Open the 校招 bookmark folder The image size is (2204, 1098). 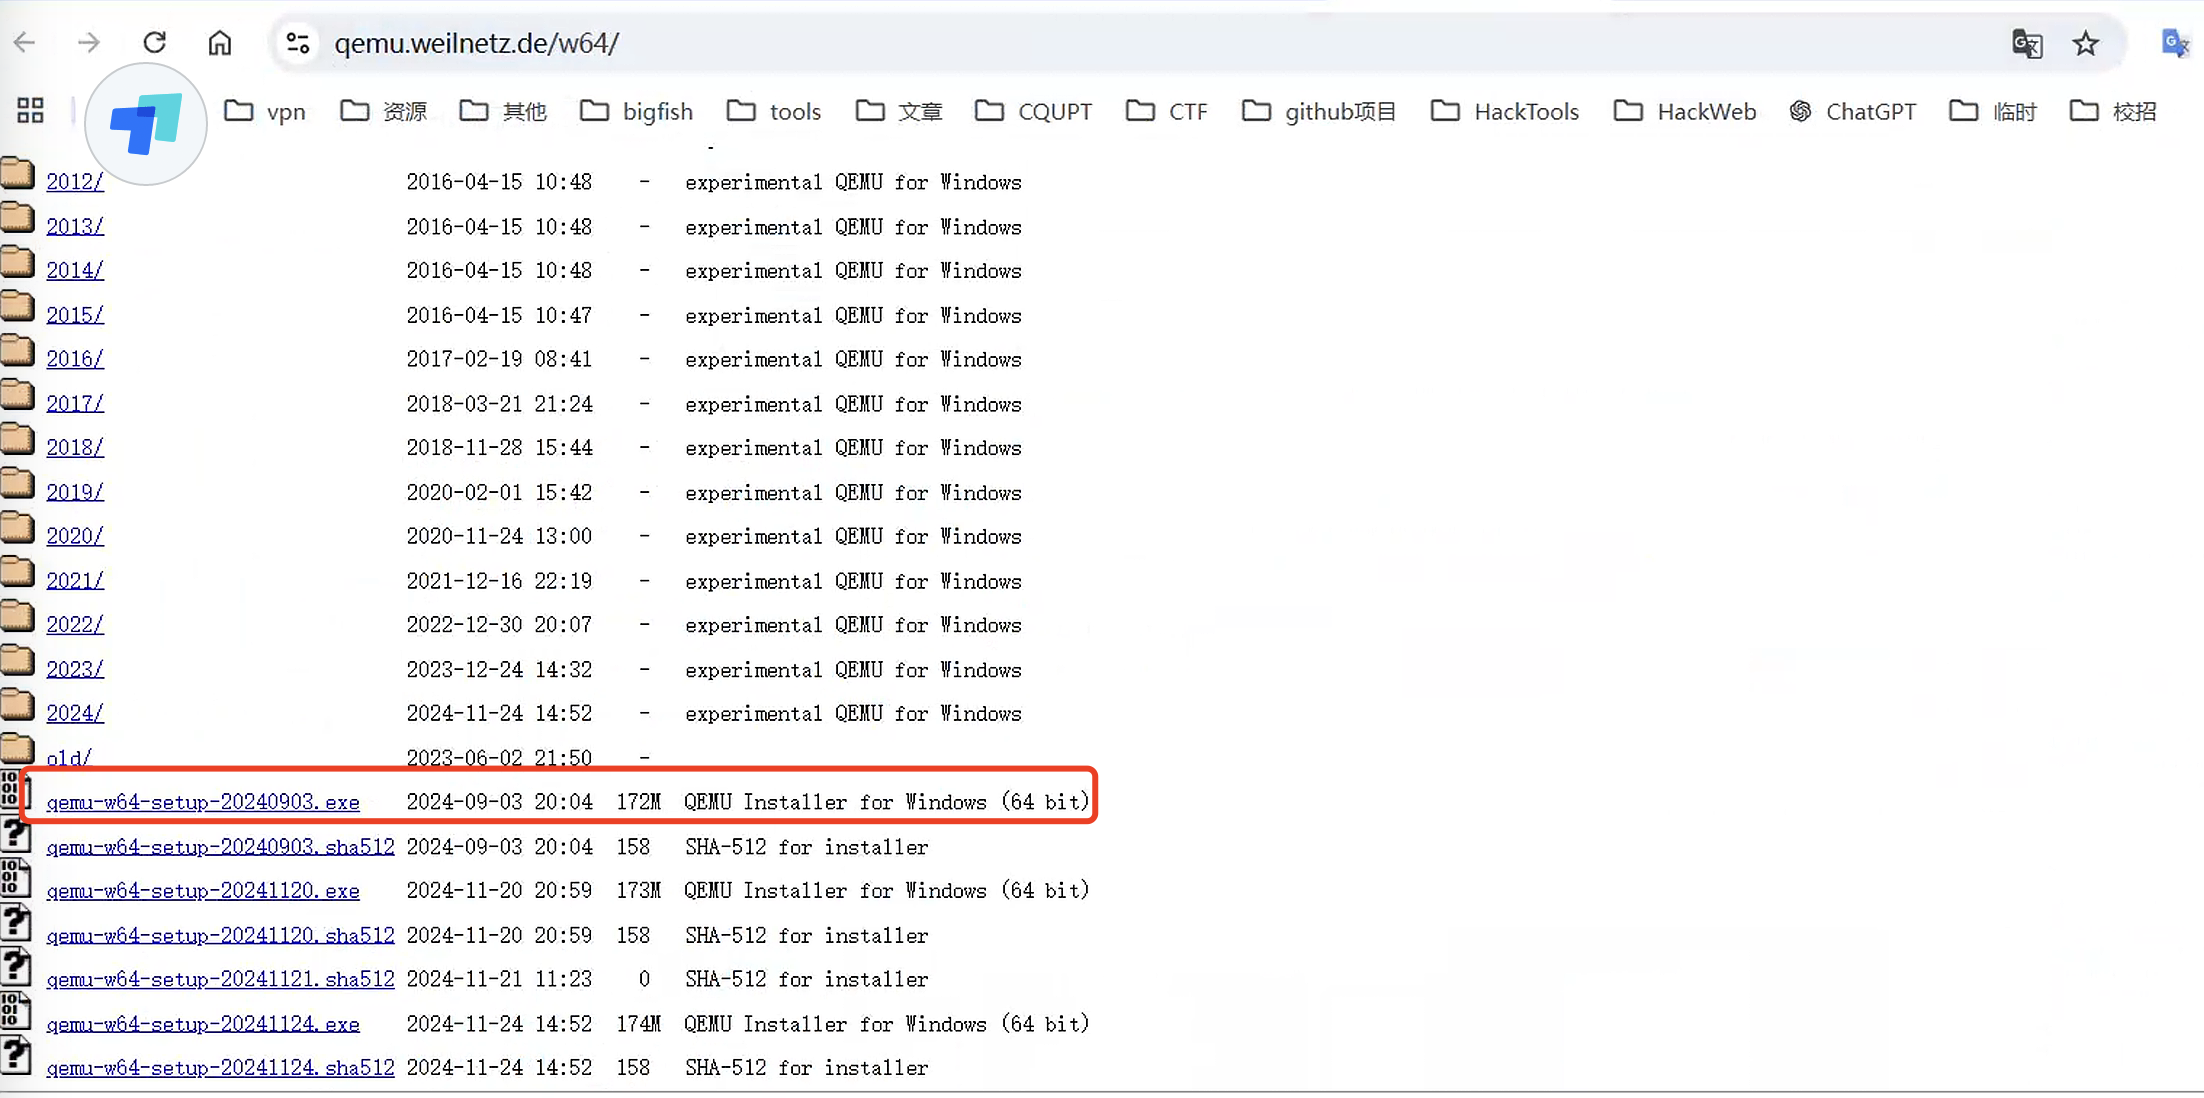2113,111
